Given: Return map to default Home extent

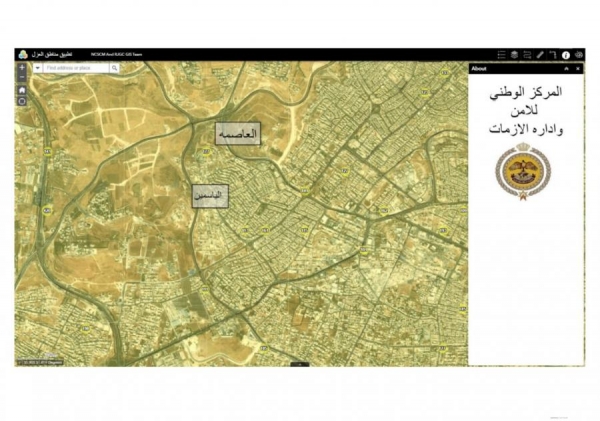Looking at the screenshot, I should pyautogui.click(x=22, y=90).
